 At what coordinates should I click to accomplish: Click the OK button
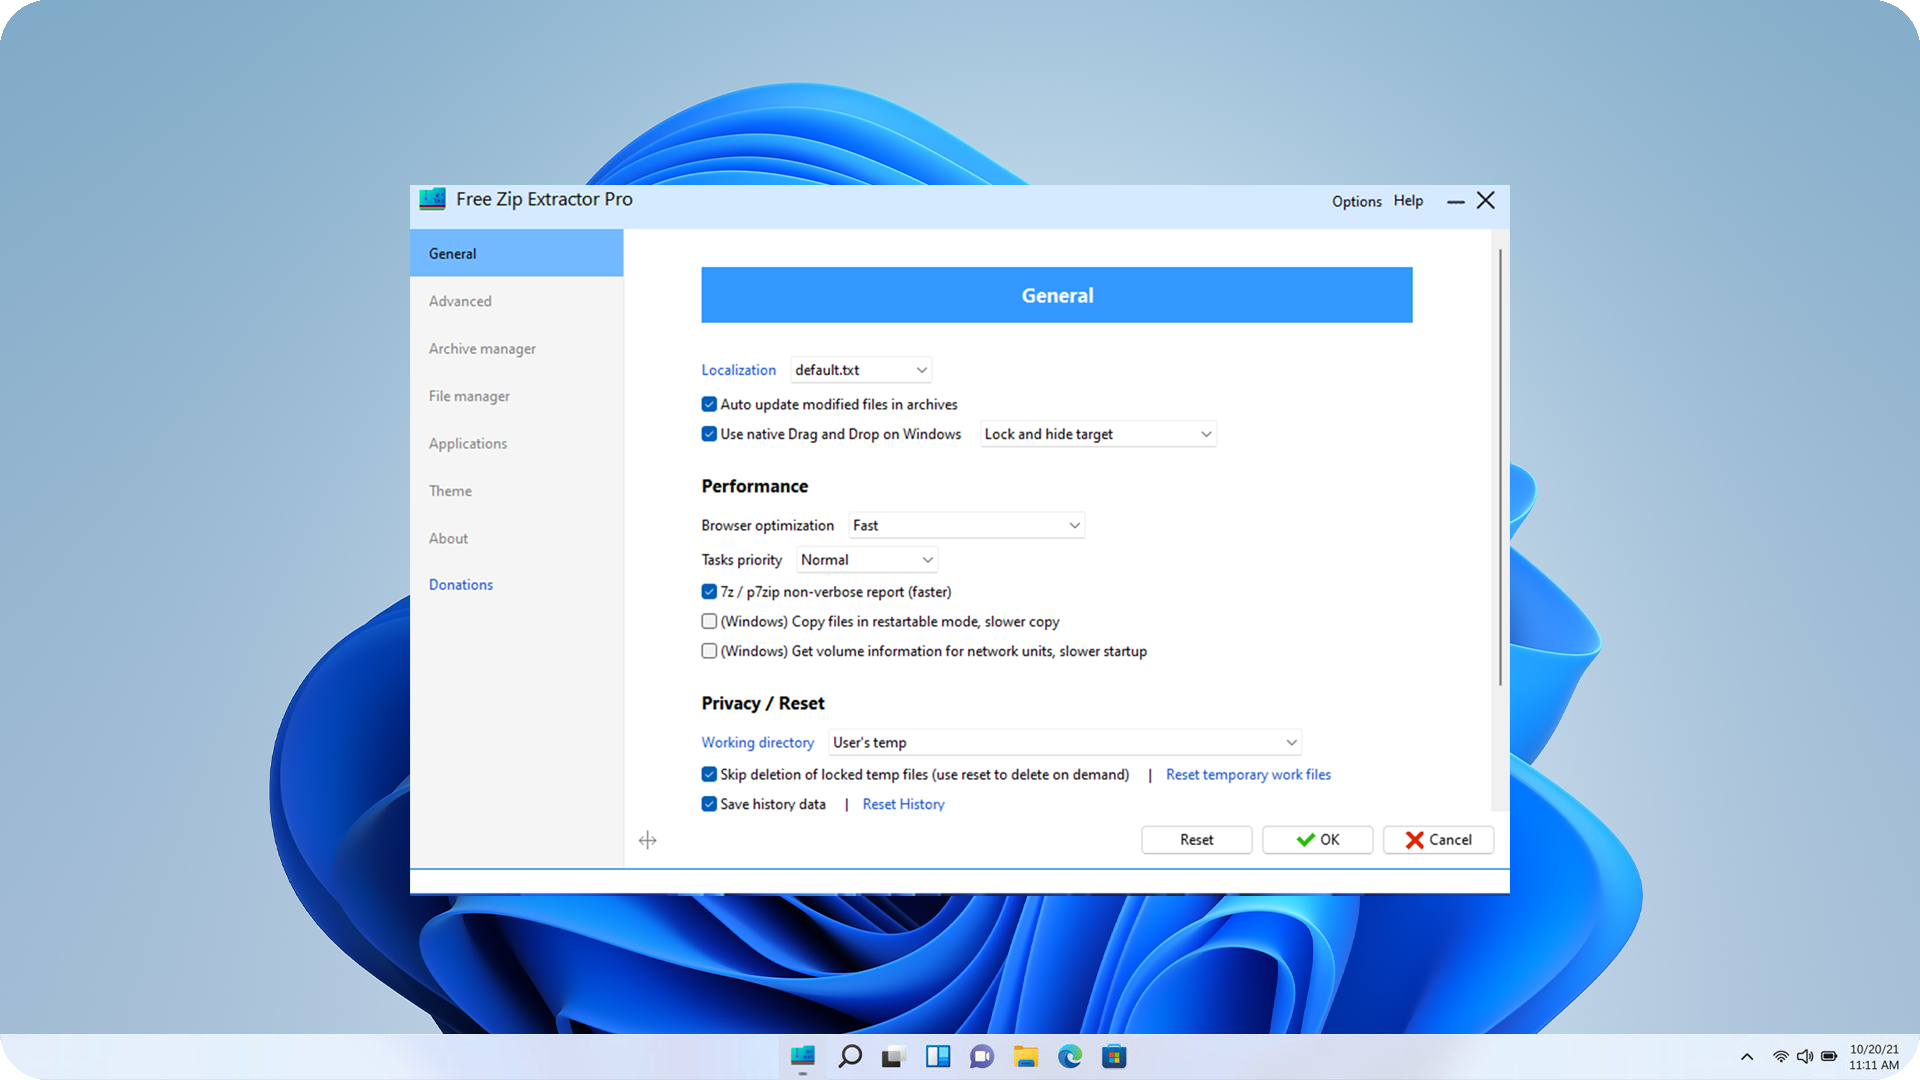(1317, 840)
